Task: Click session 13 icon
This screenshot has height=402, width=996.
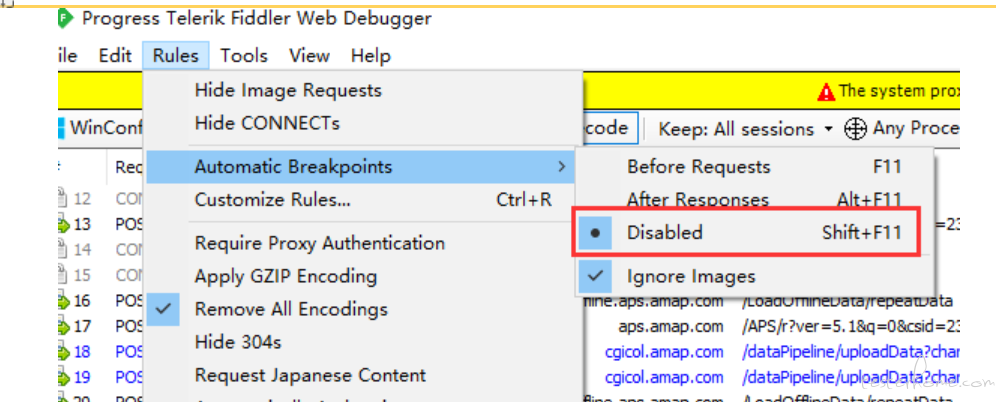Action: pos(63,224)
